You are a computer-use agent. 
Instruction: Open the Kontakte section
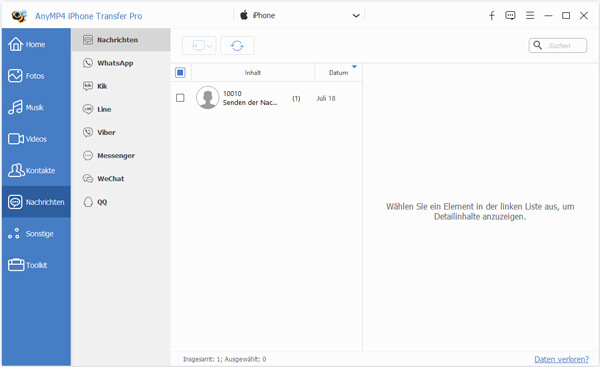(36, 170)
